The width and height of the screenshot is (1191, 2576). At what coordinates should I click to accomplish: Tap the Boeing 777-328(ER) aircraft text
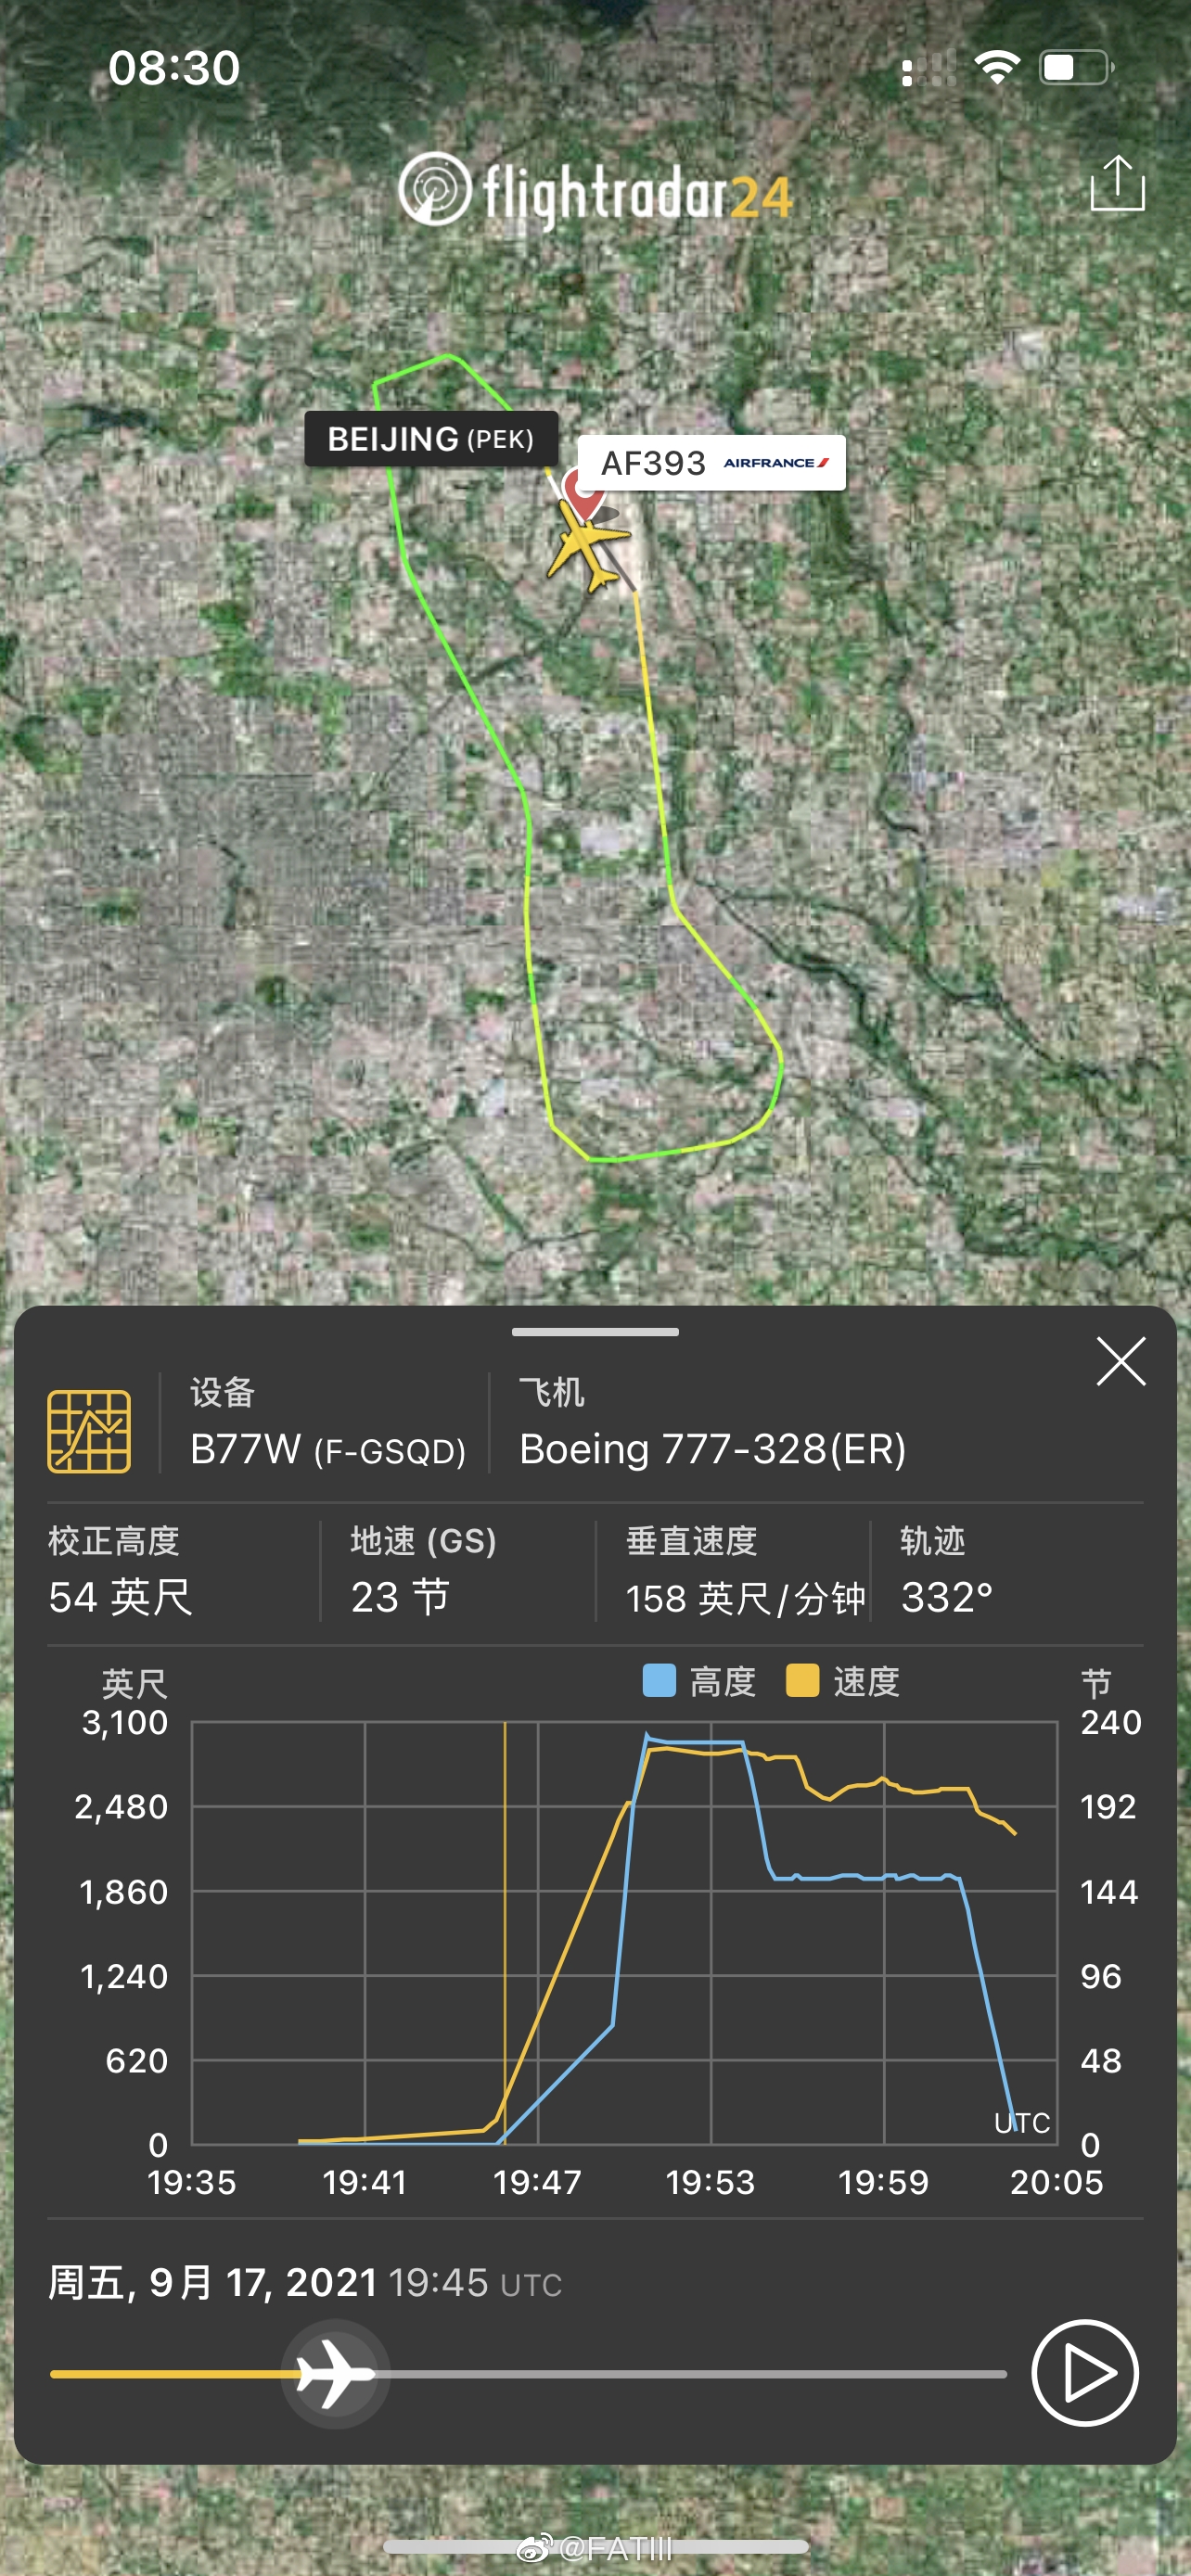[712, 1449]
